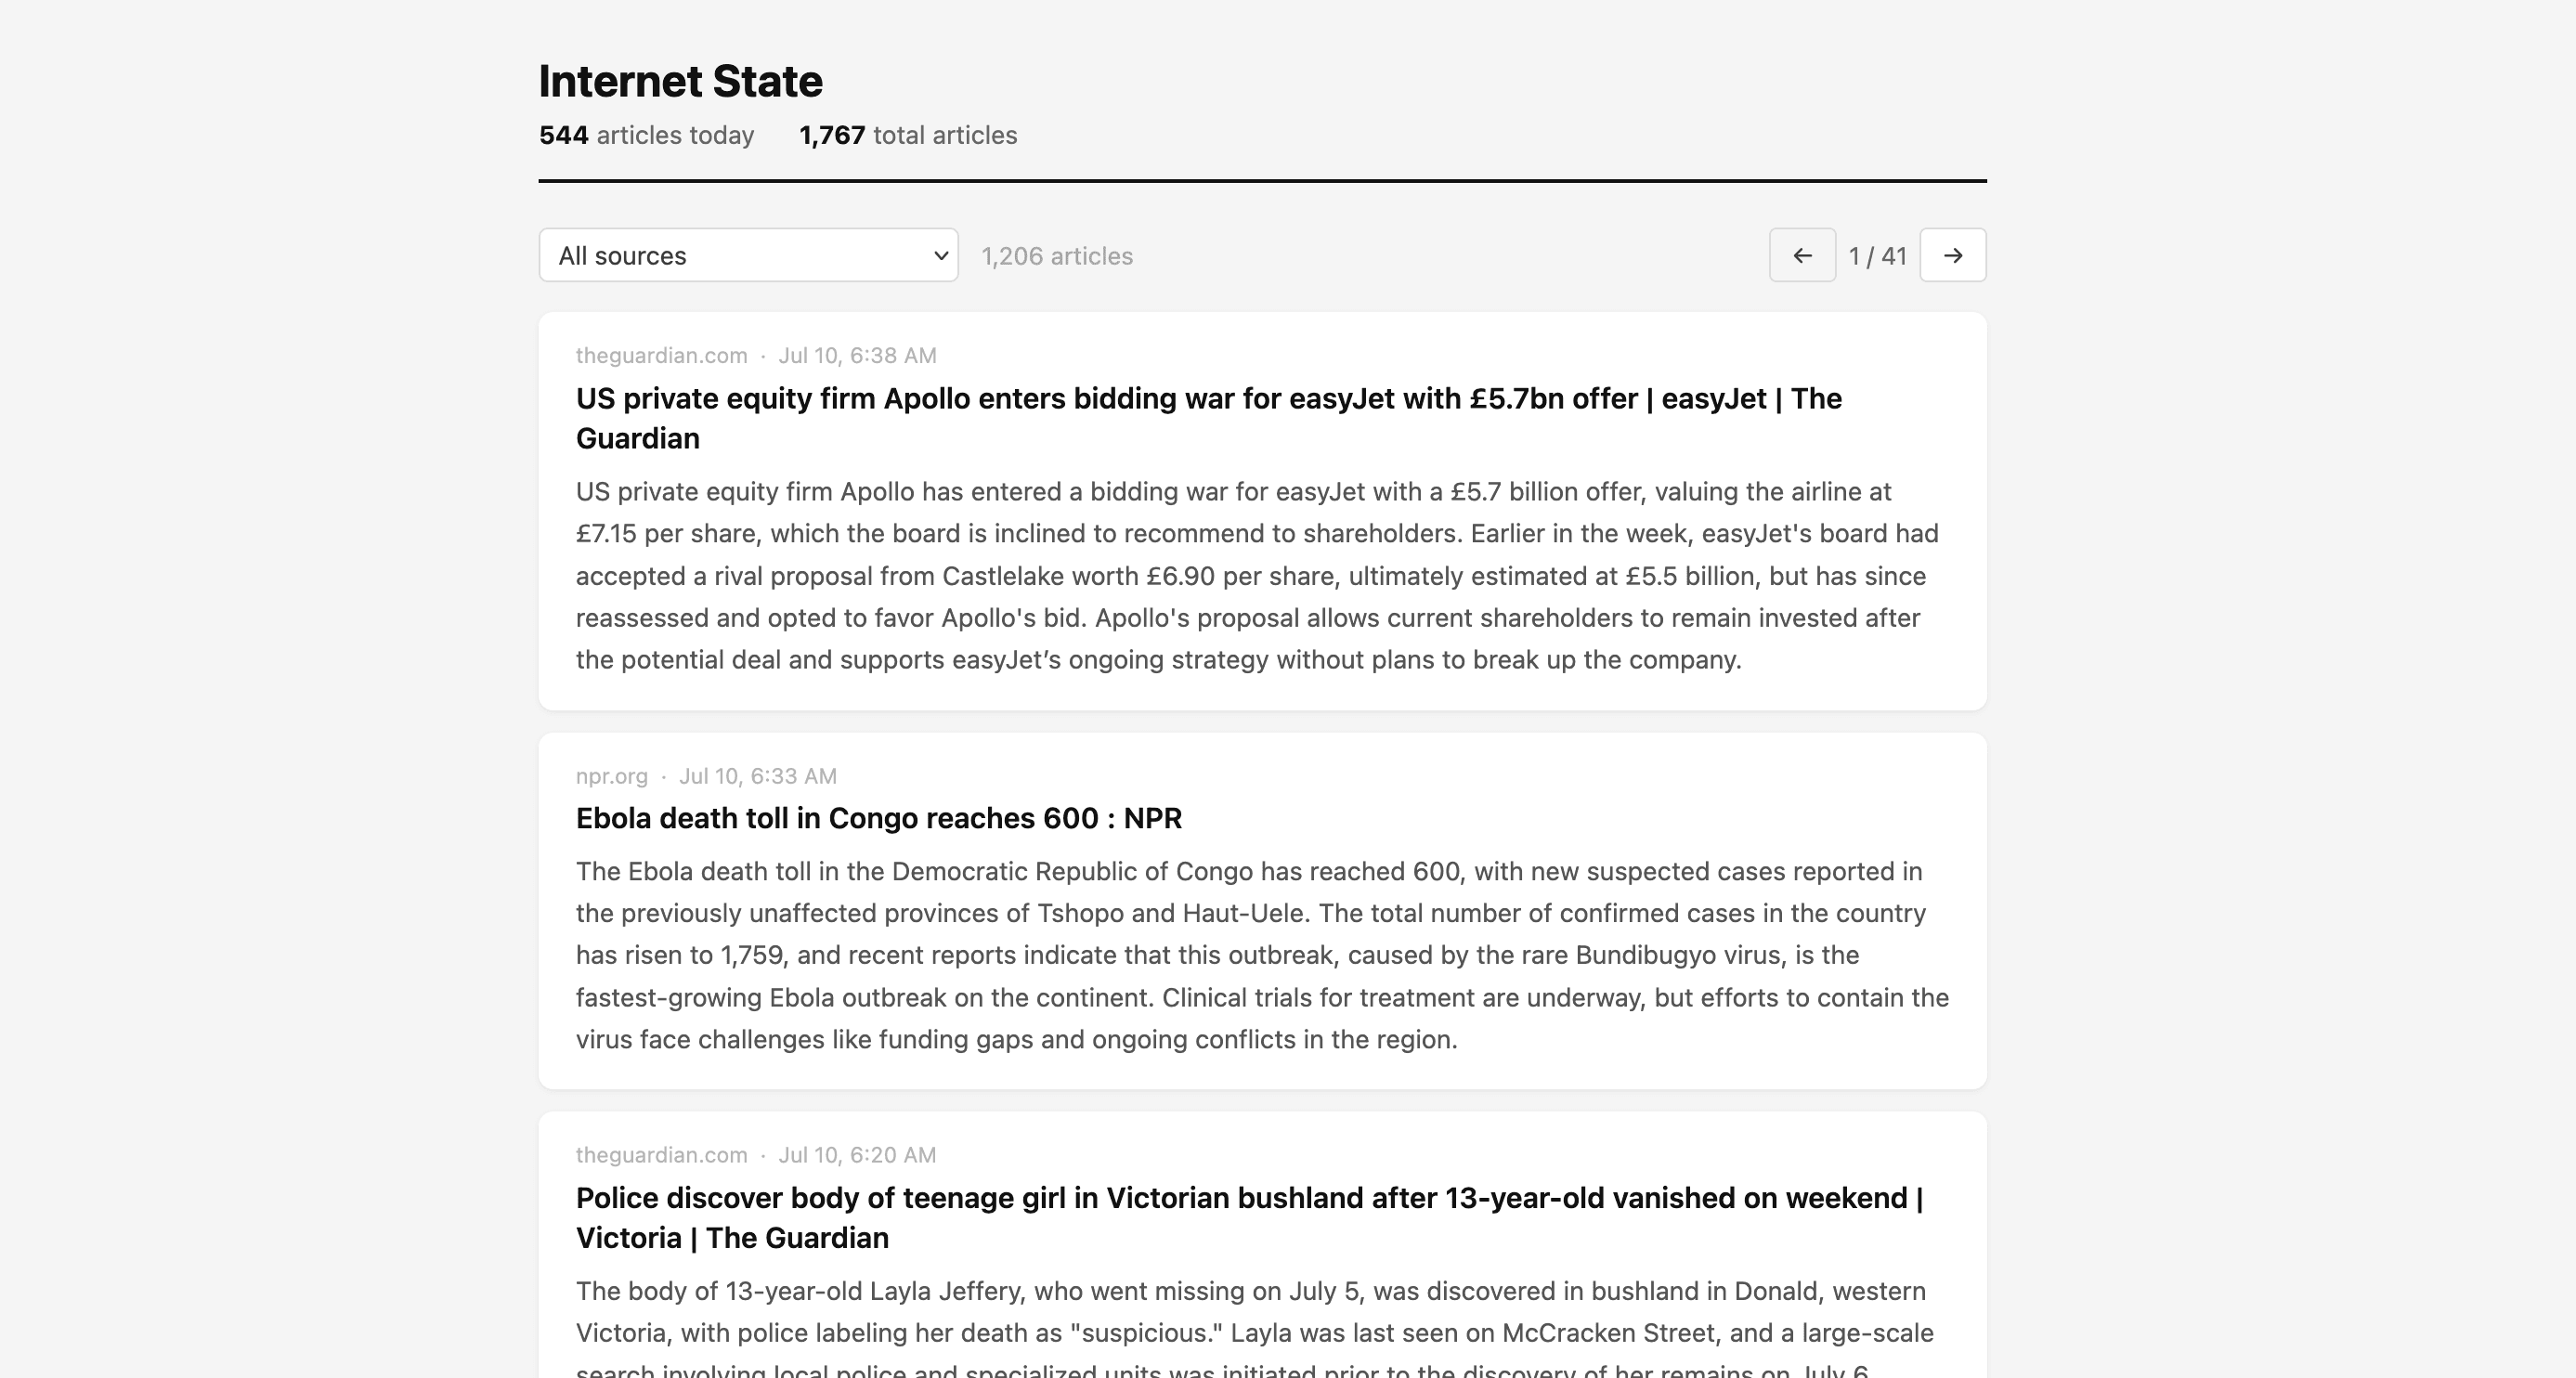Click the Jul 10, 6:33 AM timestamp
The width and height of the screenshot is (2576, 1378).
coord(758,776)
